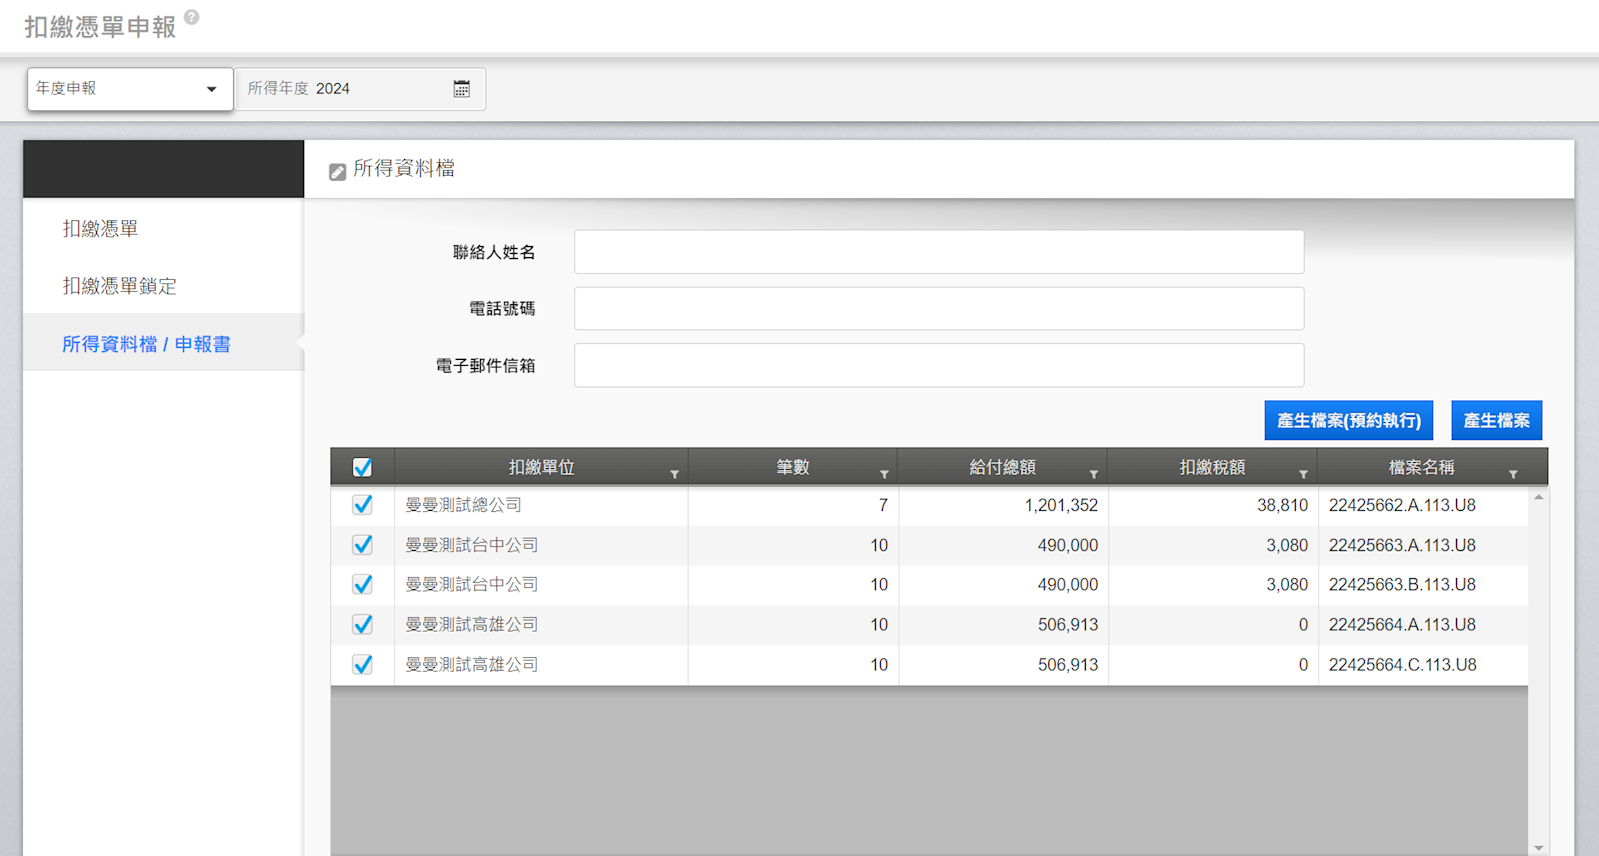Click the edit icon beside 所得資料檔

click(338, 172)
